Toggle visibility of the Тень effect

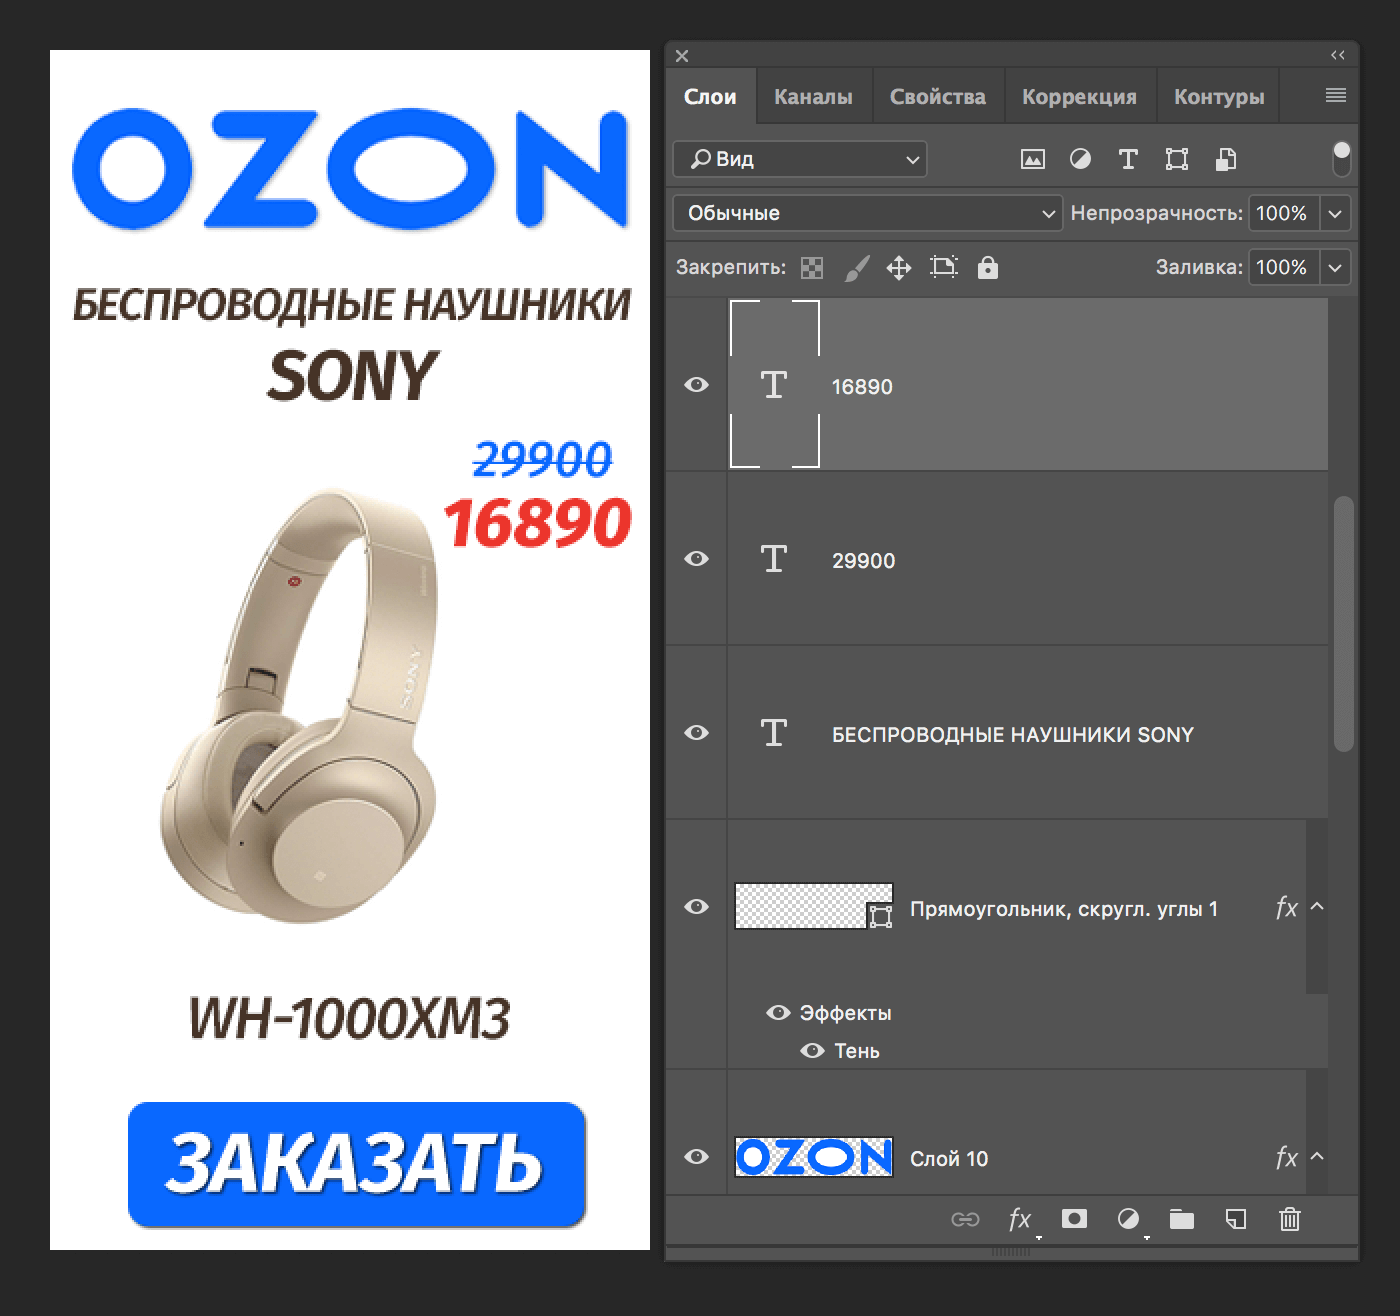(x=811, y=1050)
